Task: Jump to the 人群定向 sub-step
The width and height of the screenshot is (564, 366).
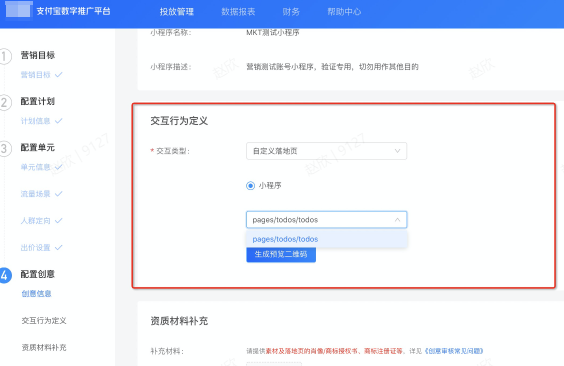Action: click(x=36, y=220)
